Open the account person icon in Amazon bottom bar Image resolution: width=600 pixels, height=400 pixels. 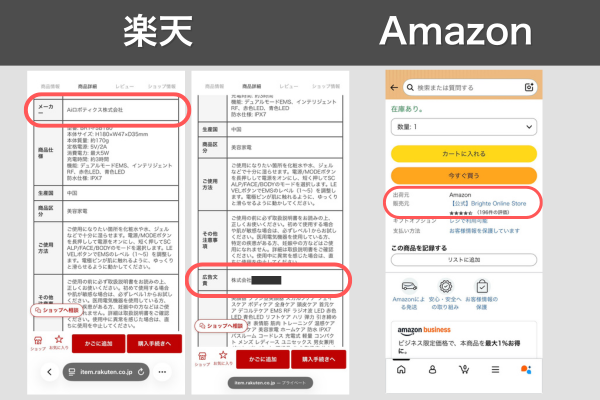tap(432, 369)
